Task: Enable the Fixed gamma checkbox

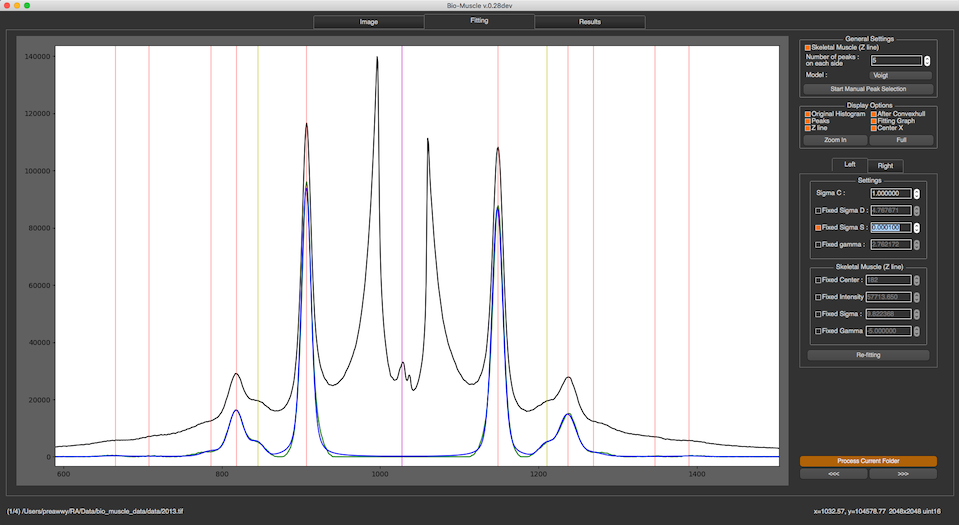Action: (x=818, y=245)
